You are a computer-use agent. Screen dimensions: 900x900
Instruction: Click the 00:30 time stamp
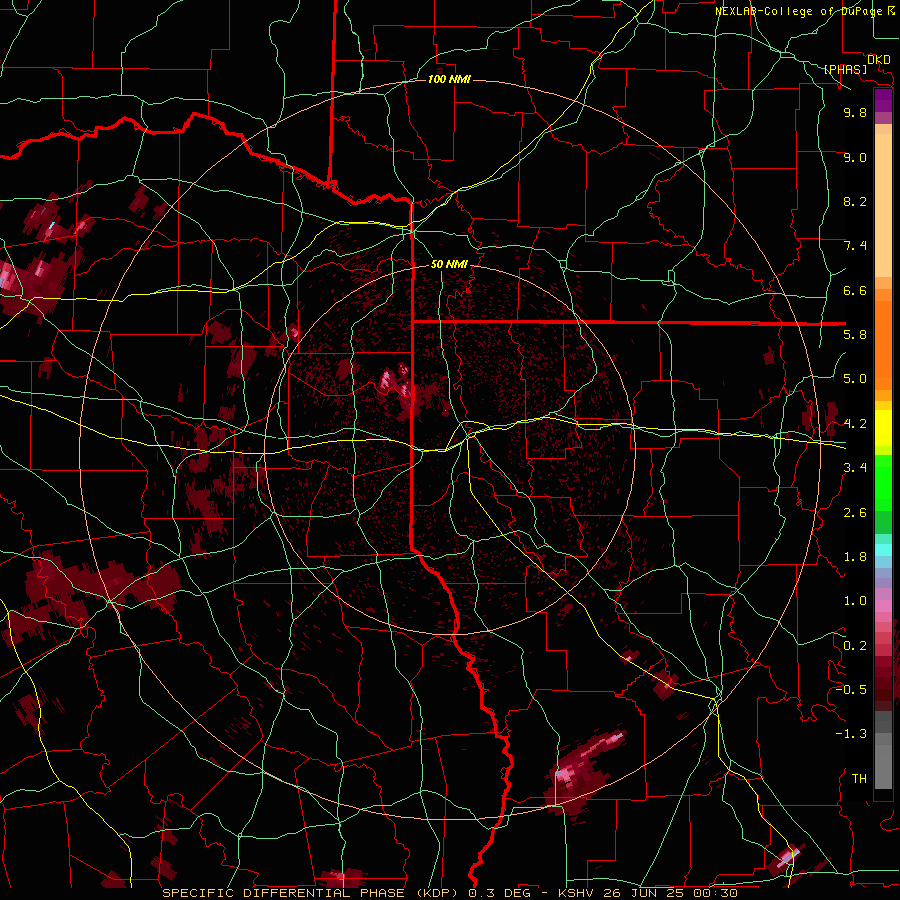(718, 893)
